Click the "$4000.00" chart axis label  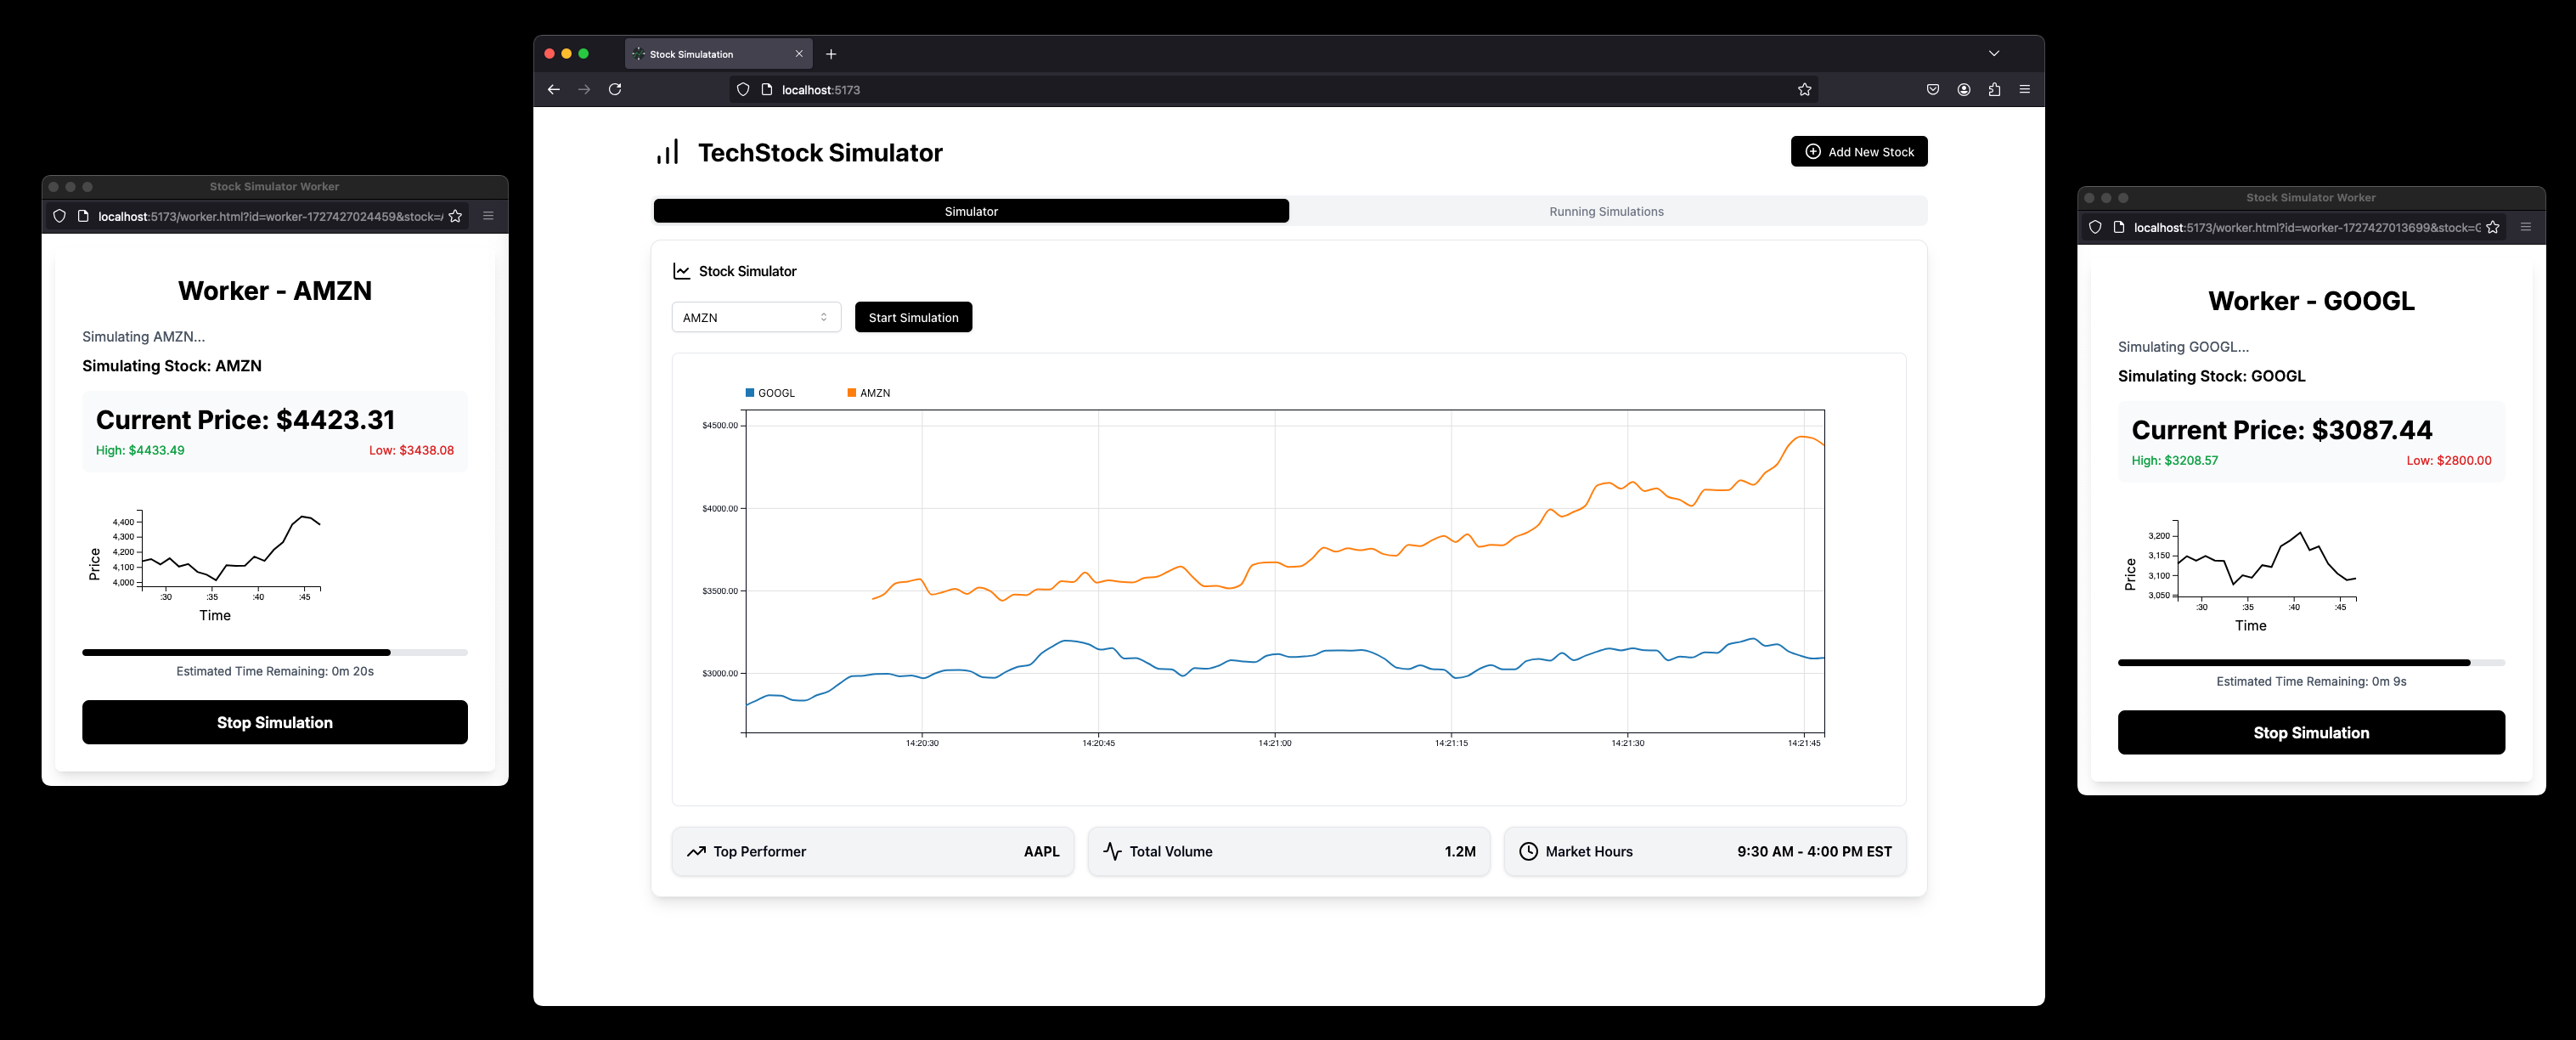[720, 508]
